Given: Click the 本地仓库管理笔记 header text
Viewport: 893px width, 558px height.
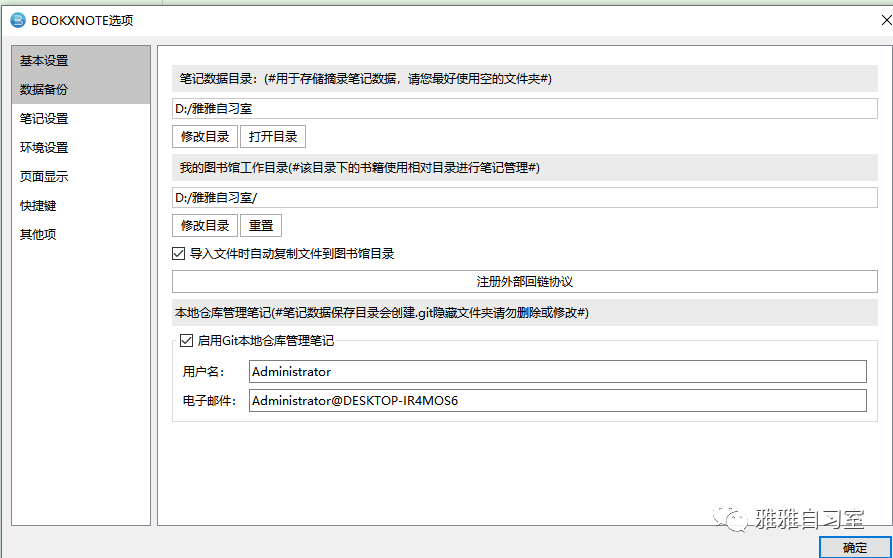Looking at the screenshot, I should click(381, 313).
